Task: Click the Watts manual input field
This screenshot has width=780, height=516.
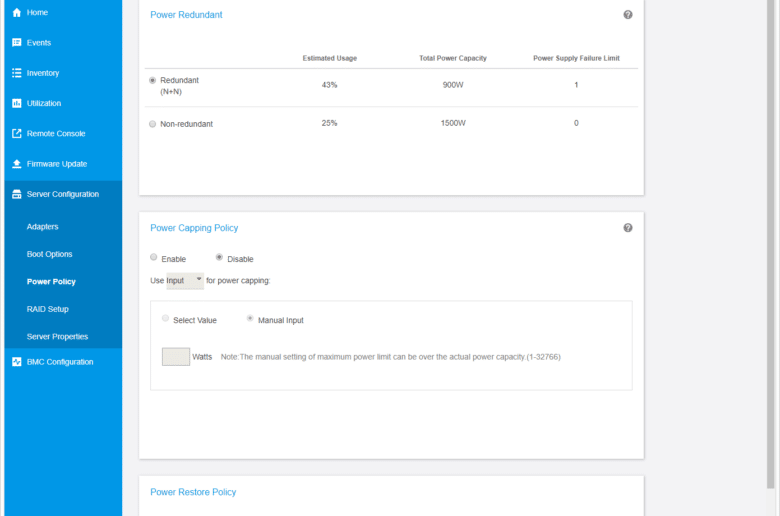Action: coord(176,357)
